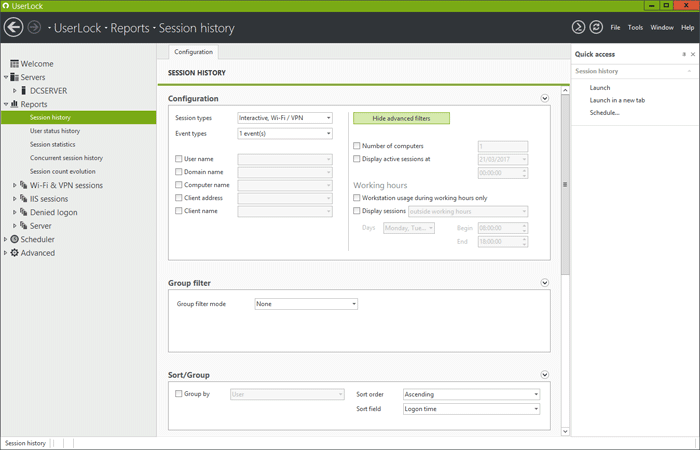700x450 pixels.
Task: Check Workstation usage during working hours only
Action: tap(357, 197)
